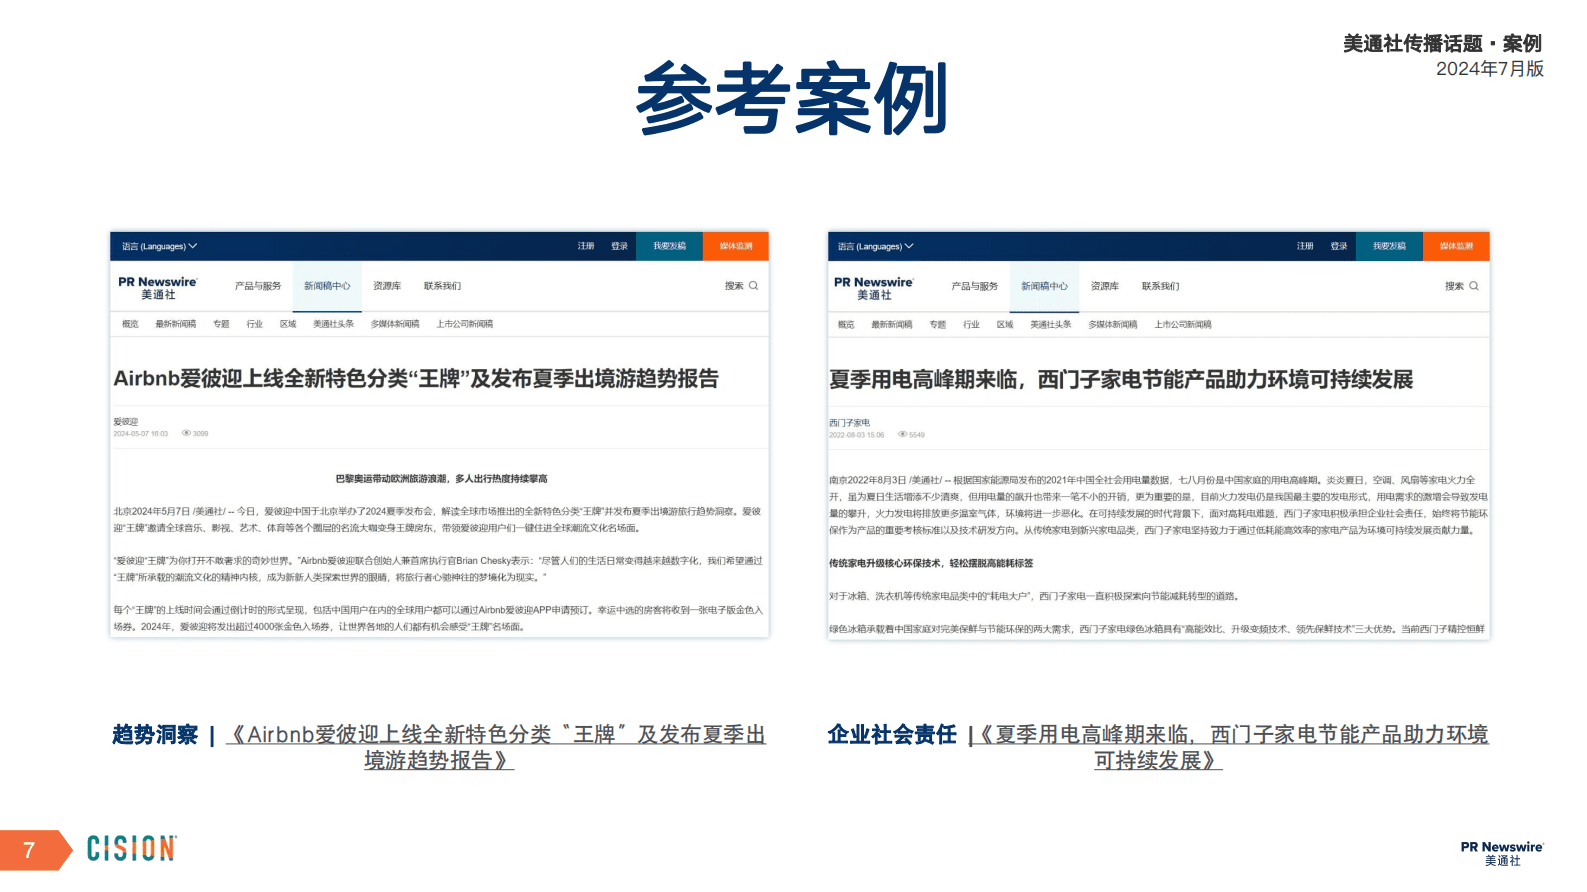Open the 西门子家电 企业社会责任 article link
The image size is (1587, 892).
pyautogui.click(x=1232, y=747)
